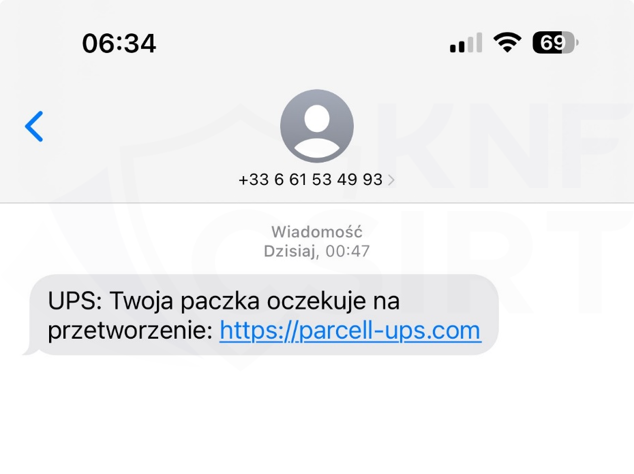Viewport: 634px width, 474px height.
Task: Open sender number +33 6 61 53 49 93
Action: [x=311, y=180]
